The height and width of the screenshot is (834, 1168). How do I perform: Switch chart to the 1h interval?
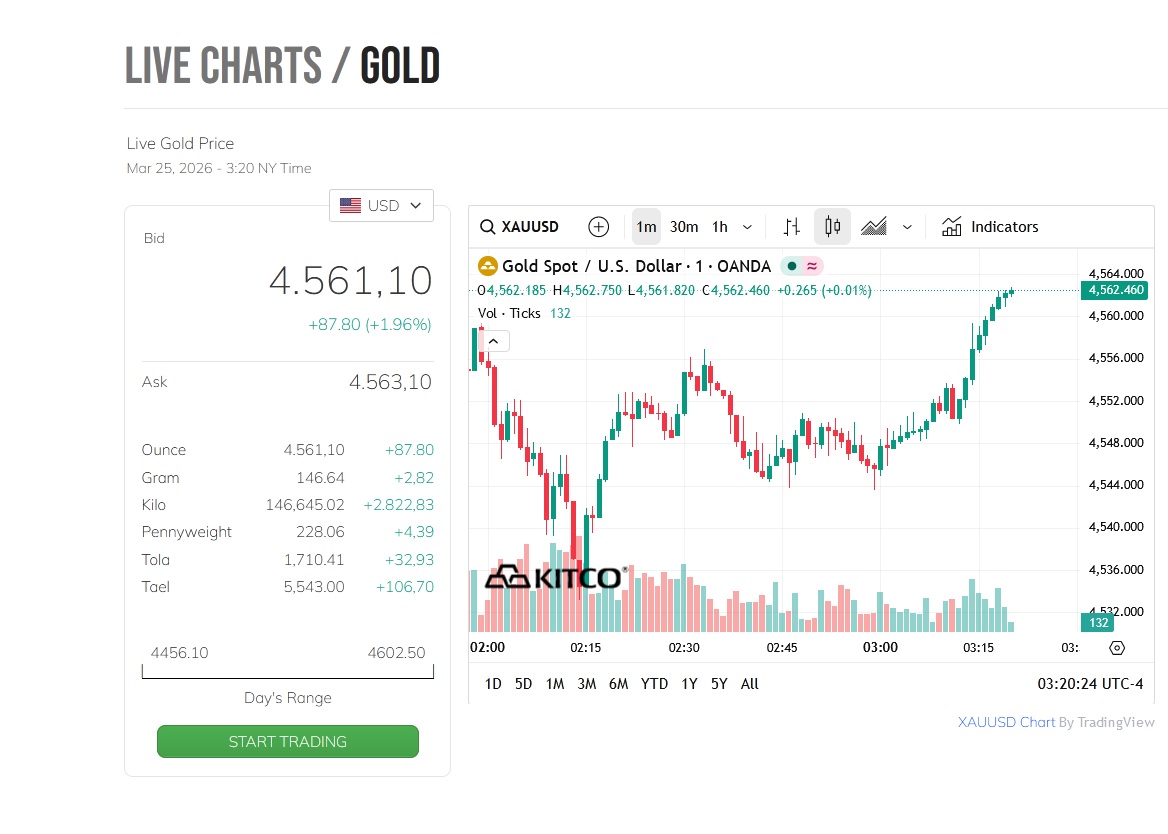tap(720, 227)
